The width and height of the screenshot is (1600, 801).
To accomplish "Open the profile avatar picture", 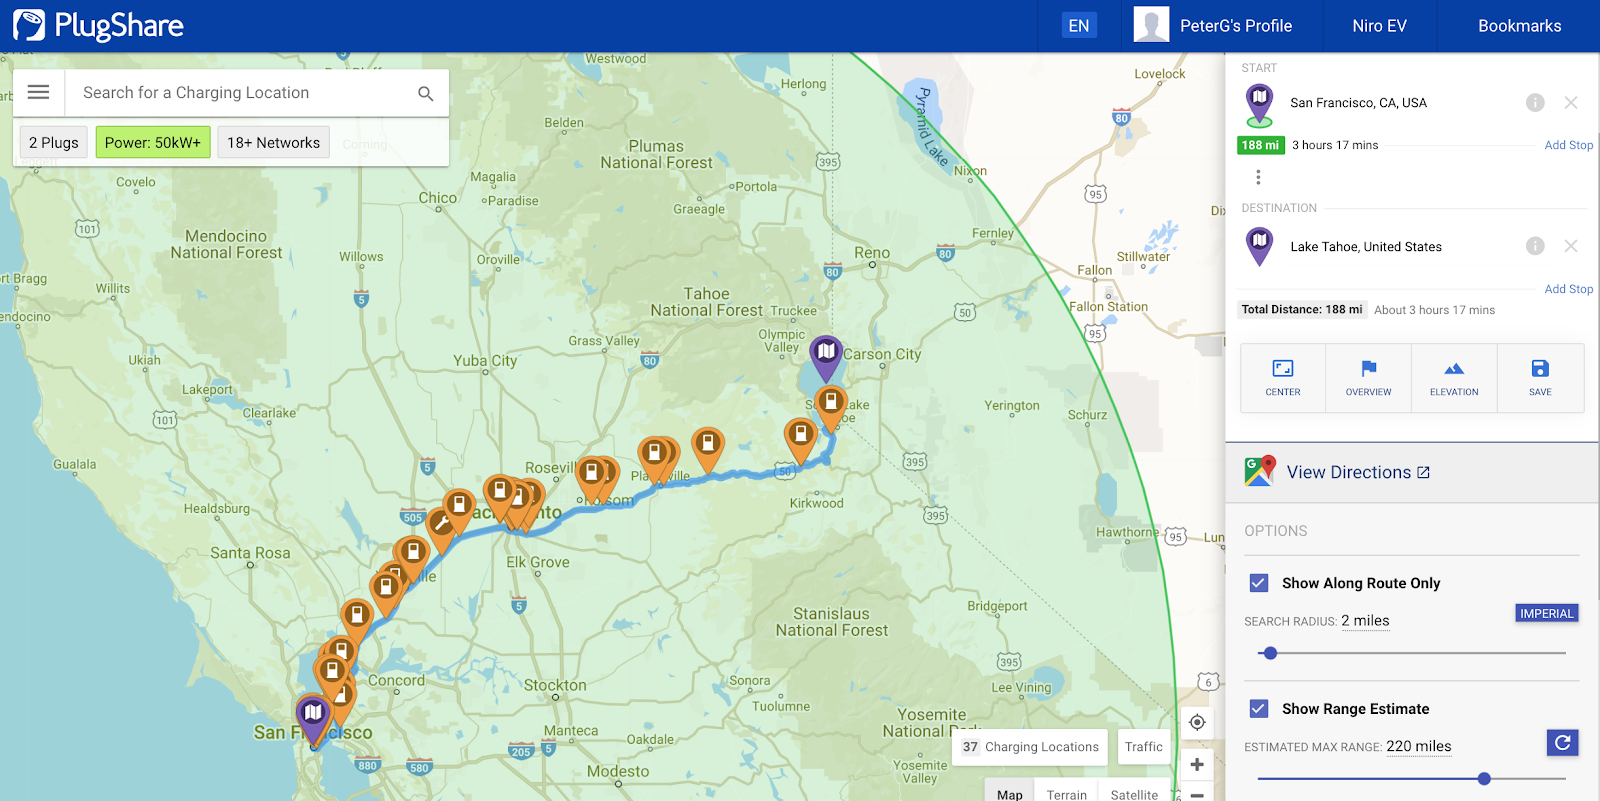I will coord(1151,25).
